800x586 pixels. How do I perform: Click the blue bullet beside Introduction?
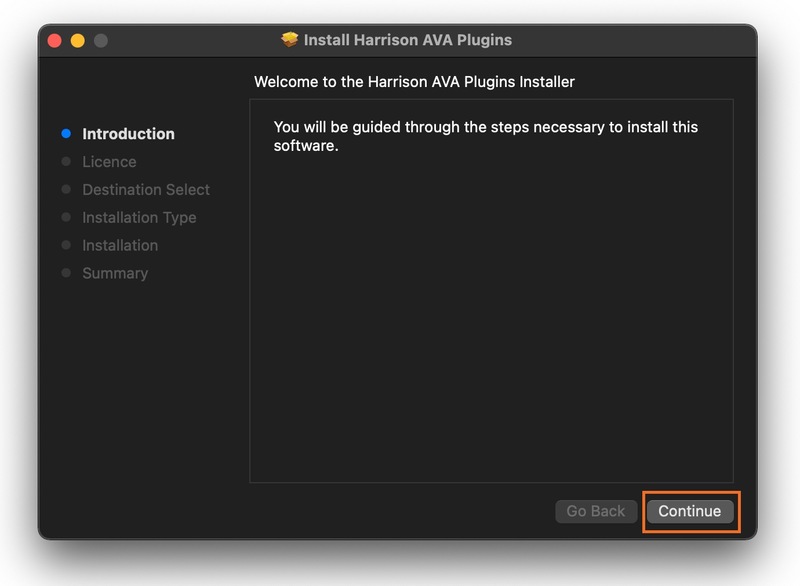click(66, 133)
